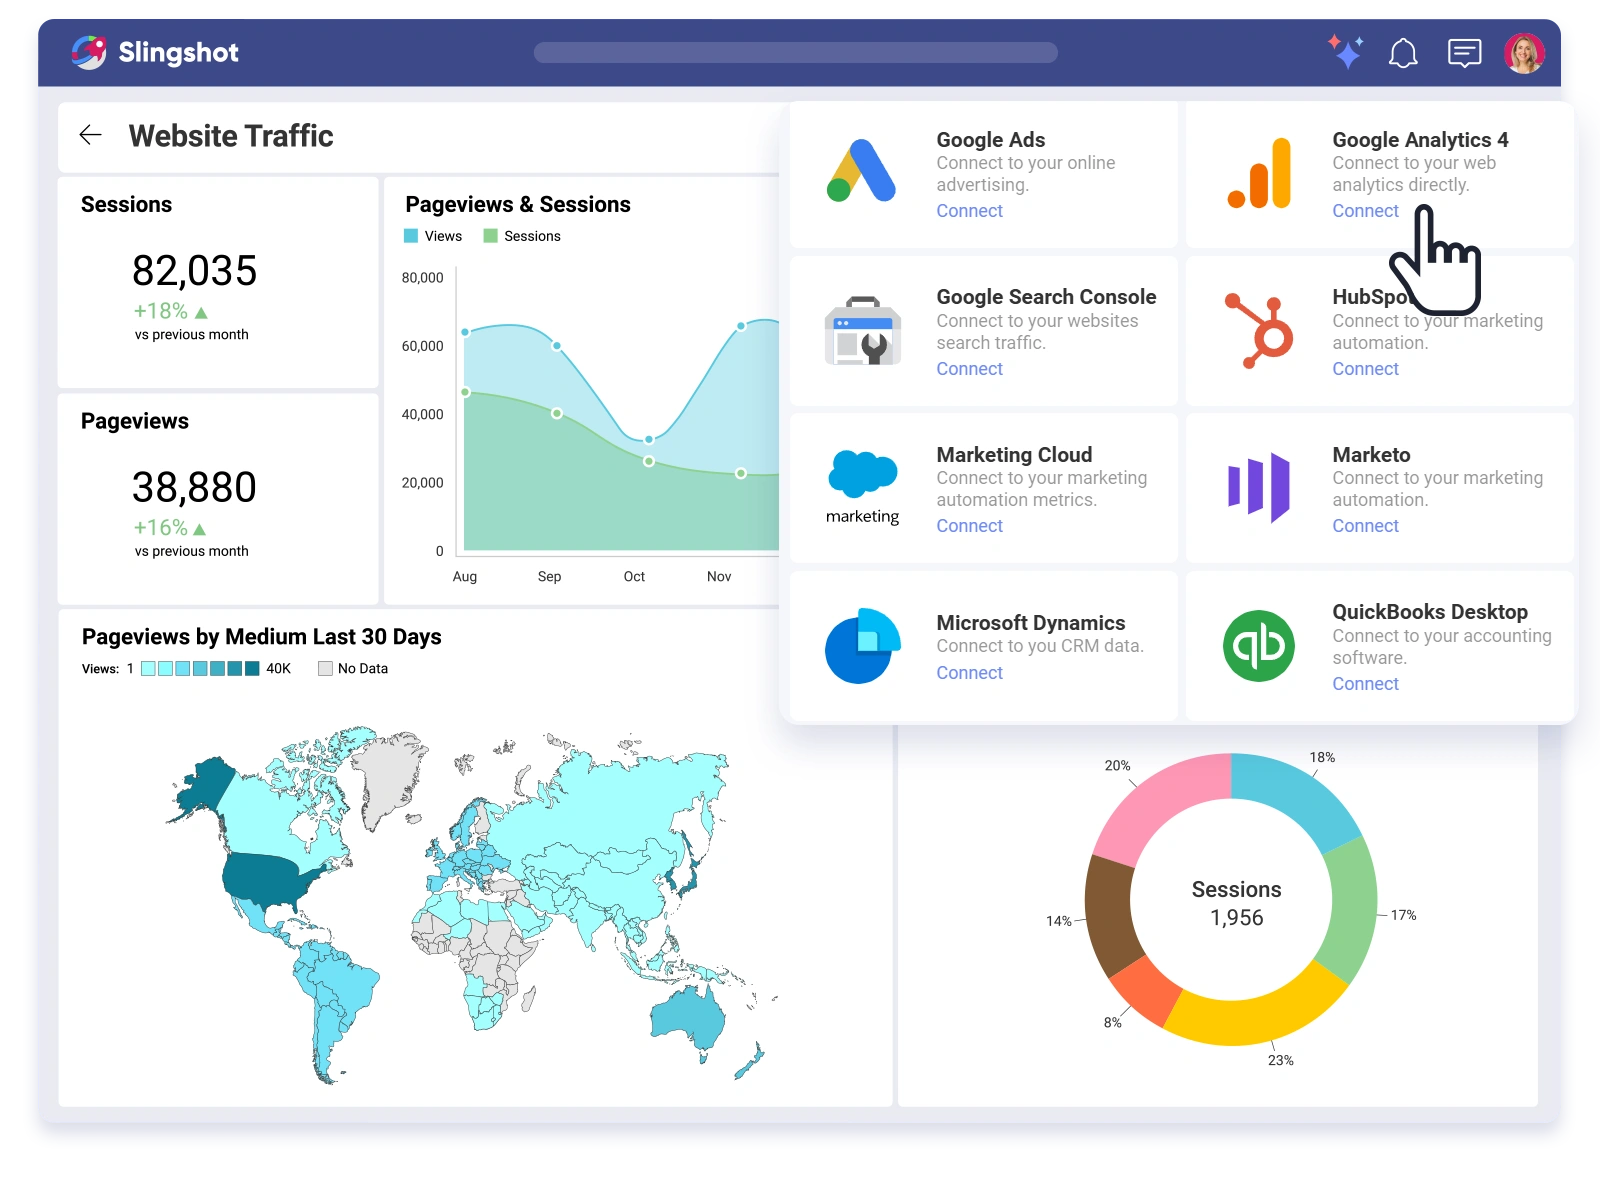
Task: Open the profile avatar menu
Action: click(x=1524, y=52)
